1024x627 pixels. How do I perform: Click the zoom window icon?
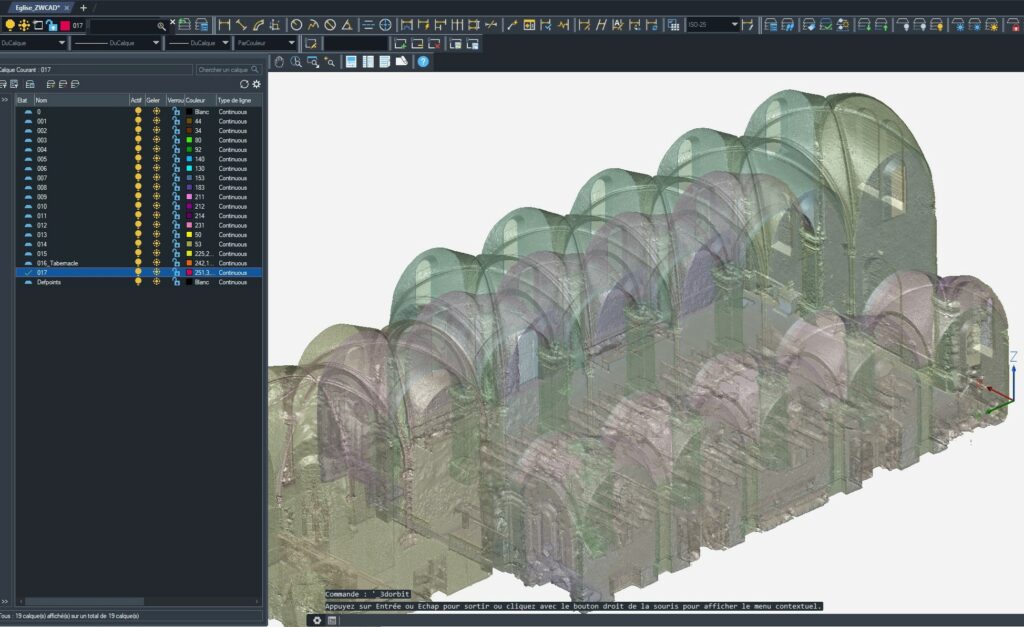click(x=313, y=61)
